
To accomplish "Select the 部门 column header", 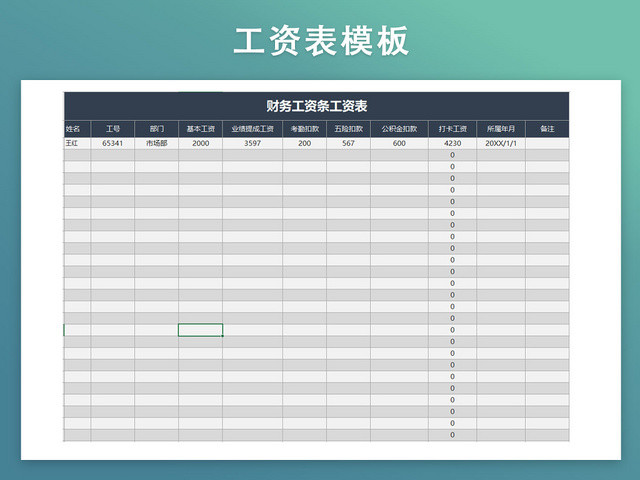I will (156, 129).
